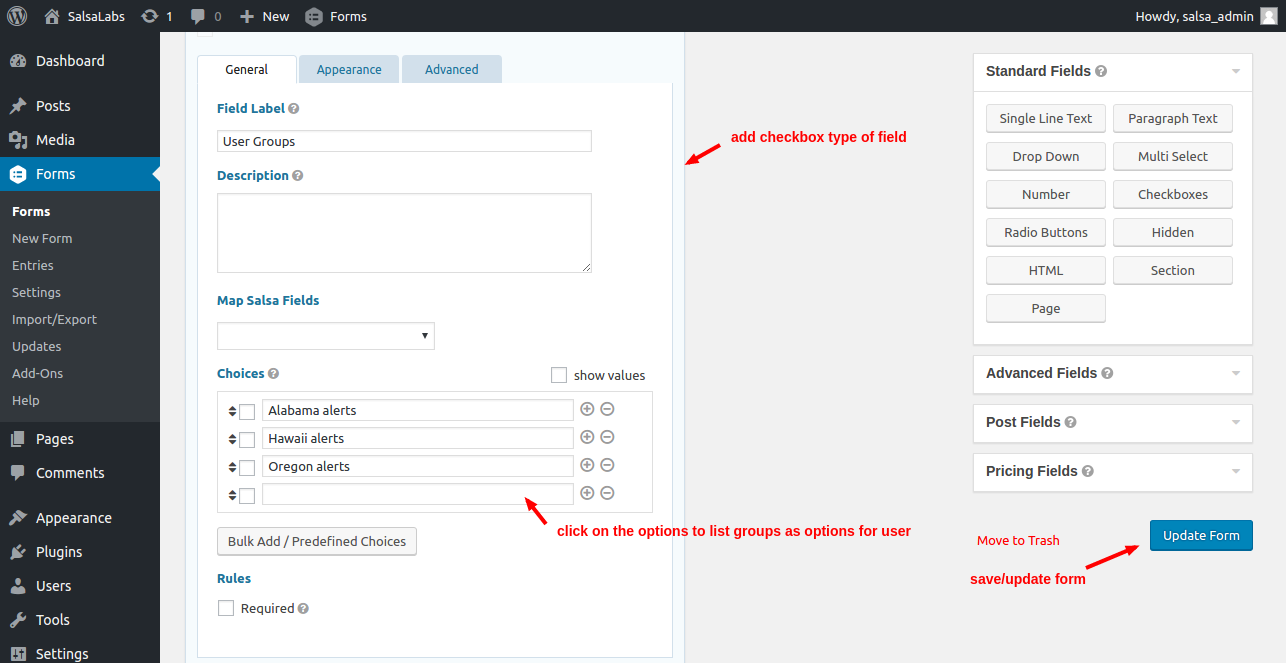Click the Move to Trash link
Screen dimensions: 1286x663
pyautogui.click(x=1018, y=540)
